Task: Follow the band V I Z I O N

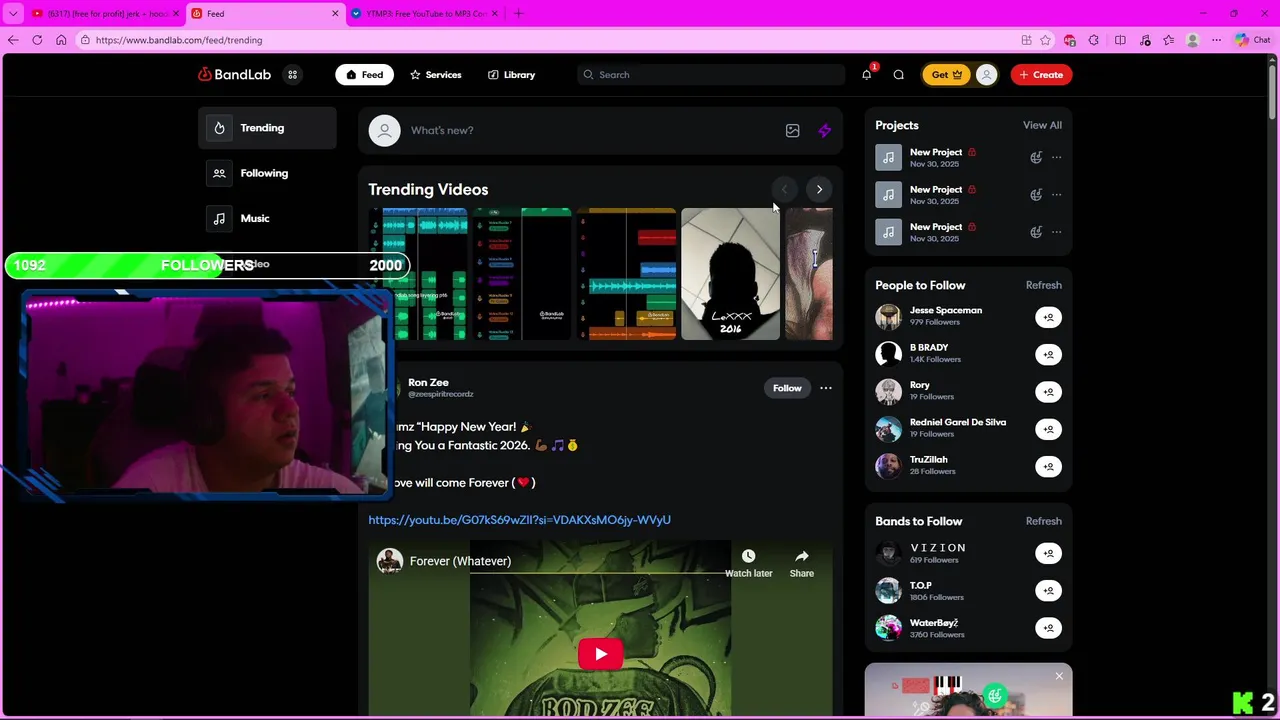Action: [x=1048, y=553]
